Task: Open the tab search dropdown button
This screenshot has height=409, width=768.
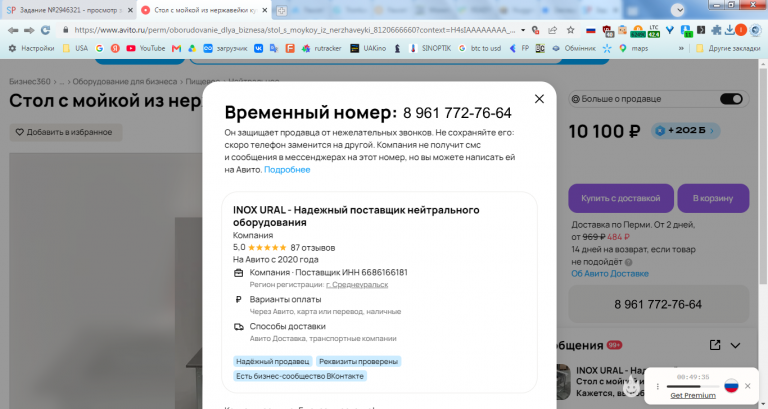Action: pos(677,10)
